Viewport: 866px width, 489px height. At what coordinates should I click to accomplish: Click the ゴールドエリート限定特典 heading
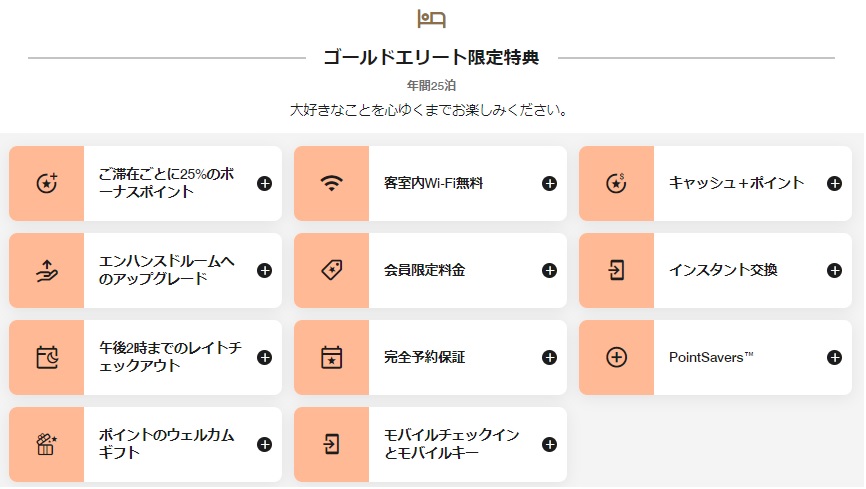[431, 57]
